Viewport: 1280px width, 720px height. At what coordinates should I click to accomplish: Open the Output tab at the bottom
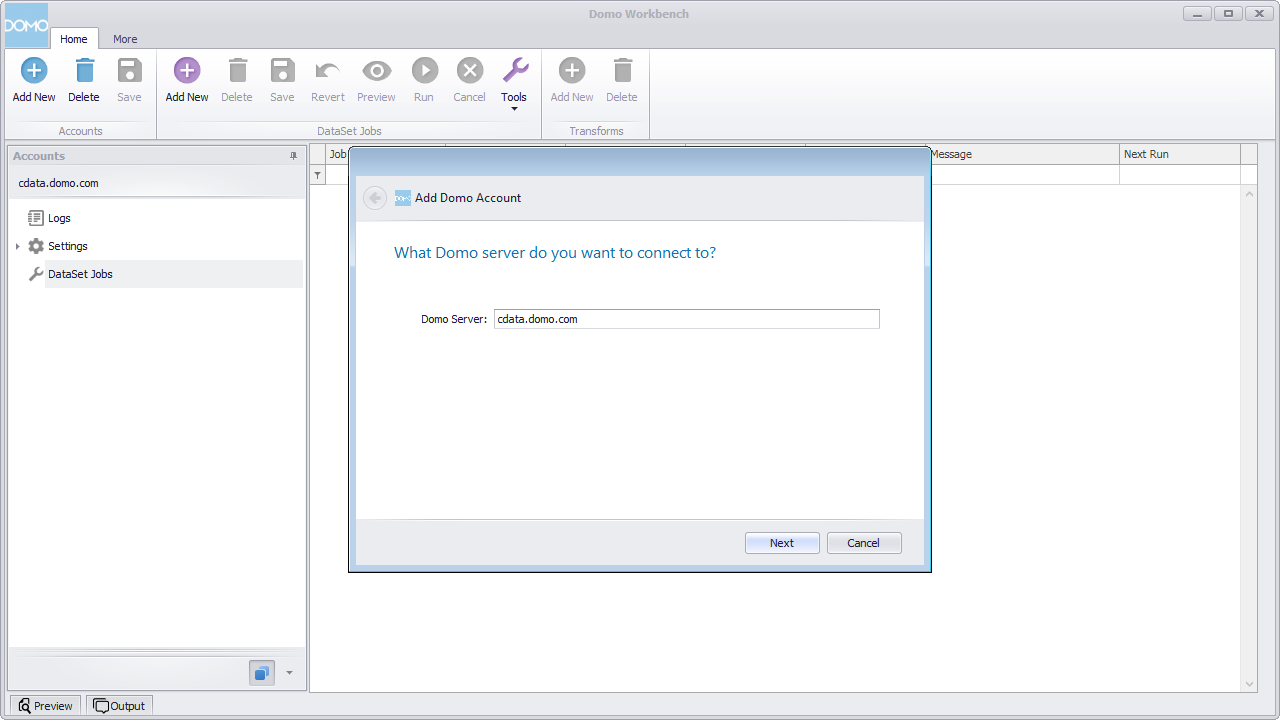coord(119,706)
